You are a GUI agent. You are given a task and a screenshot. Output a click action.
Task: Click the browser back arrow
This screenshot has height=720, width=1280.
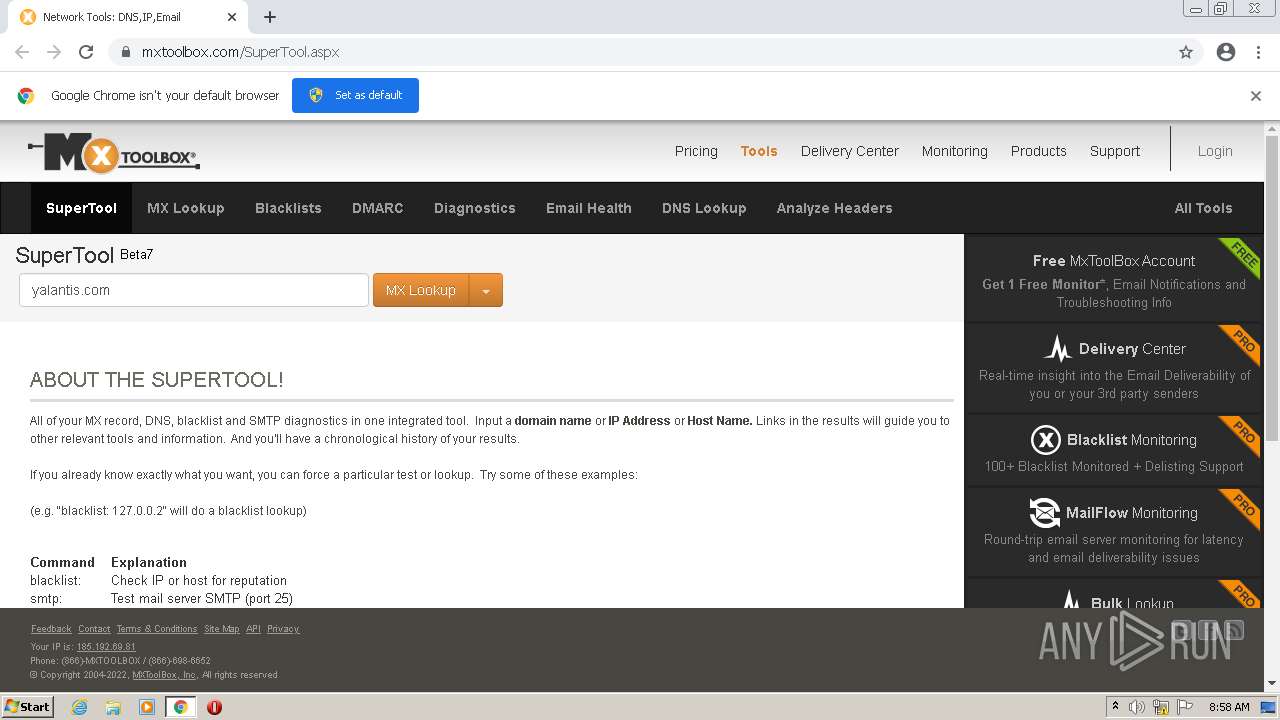tap(22, 52)
